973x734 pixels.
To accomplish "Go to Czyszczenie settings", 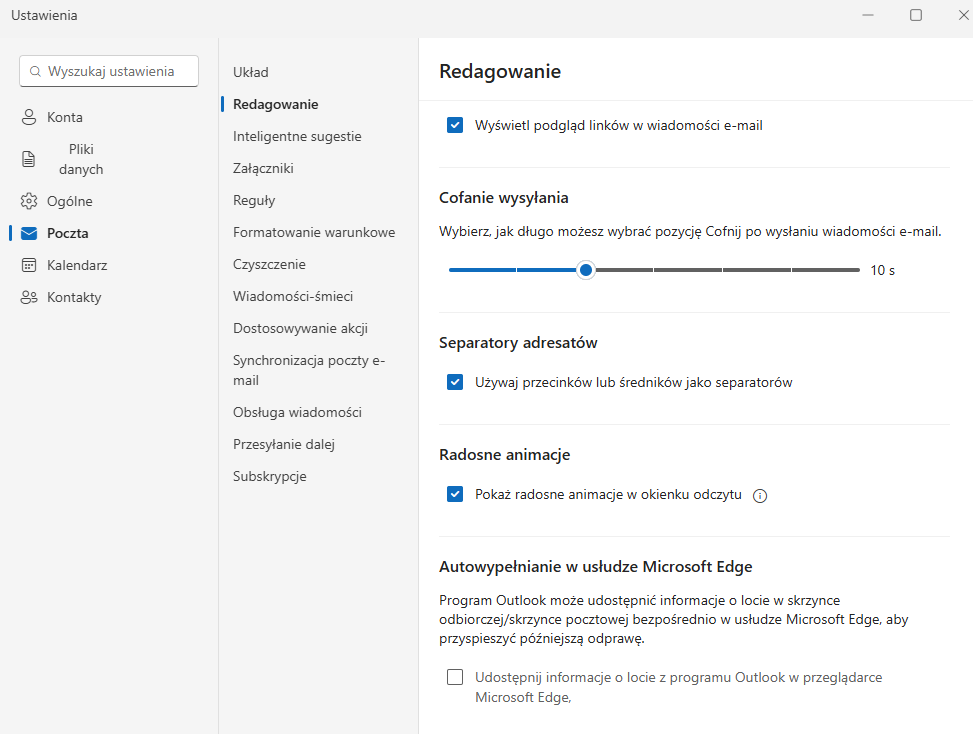I will coord(269,264).
